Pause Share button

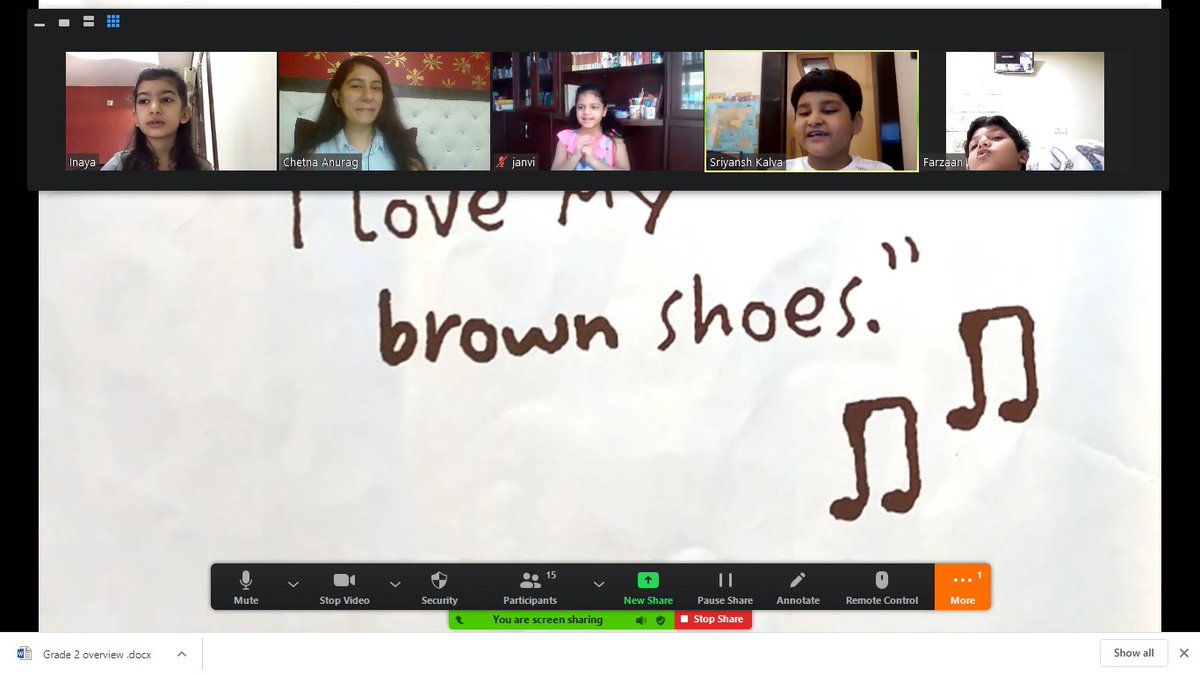[725, 587]
